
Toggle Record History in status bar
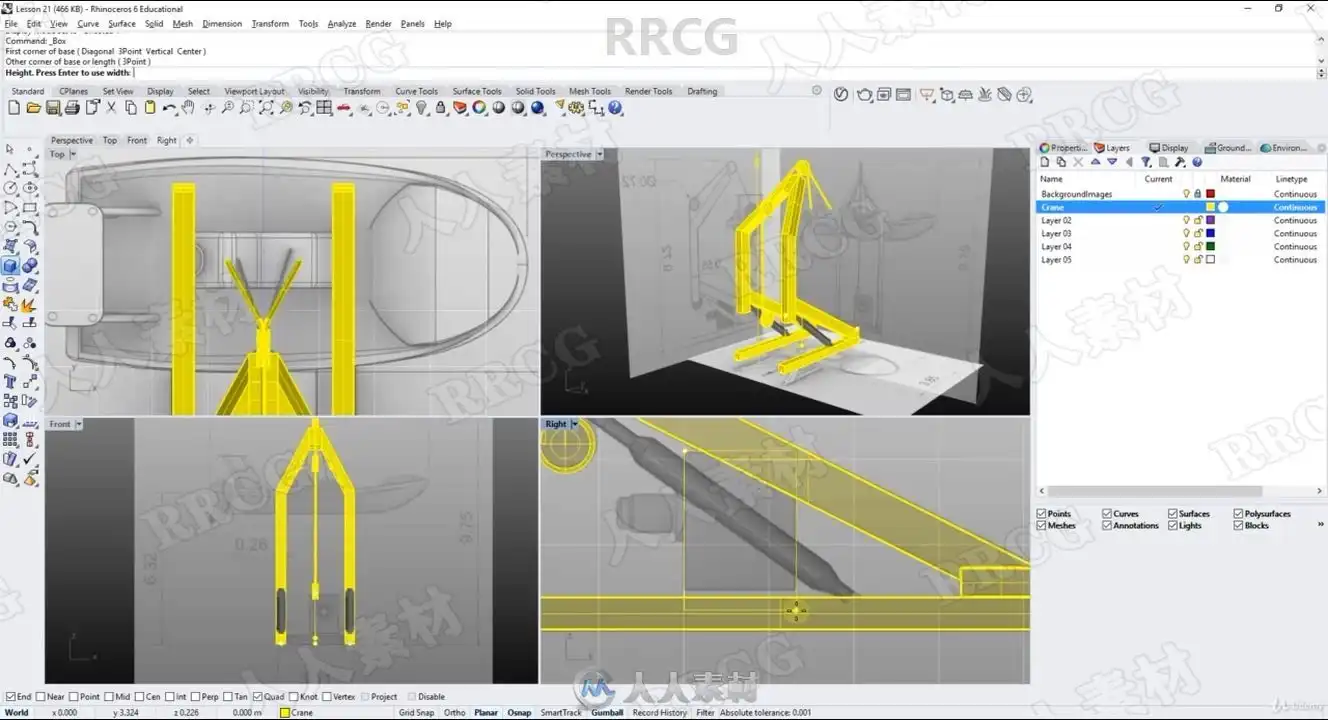[660, 713]
